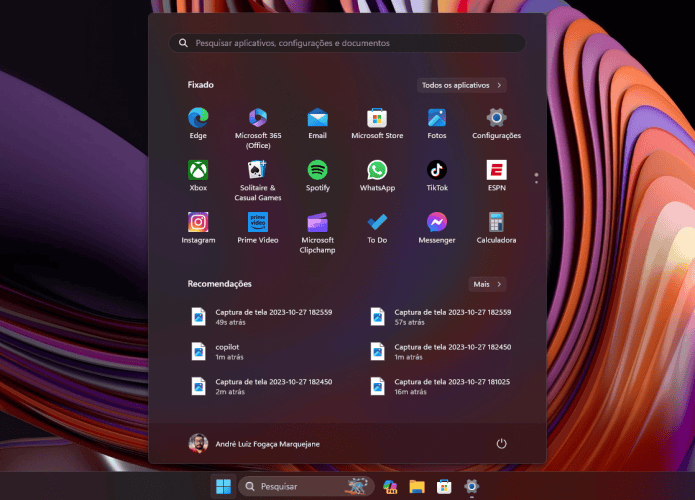Click the taskbar Pesquisar search box
695x500 pixels.
click(306, 486)
